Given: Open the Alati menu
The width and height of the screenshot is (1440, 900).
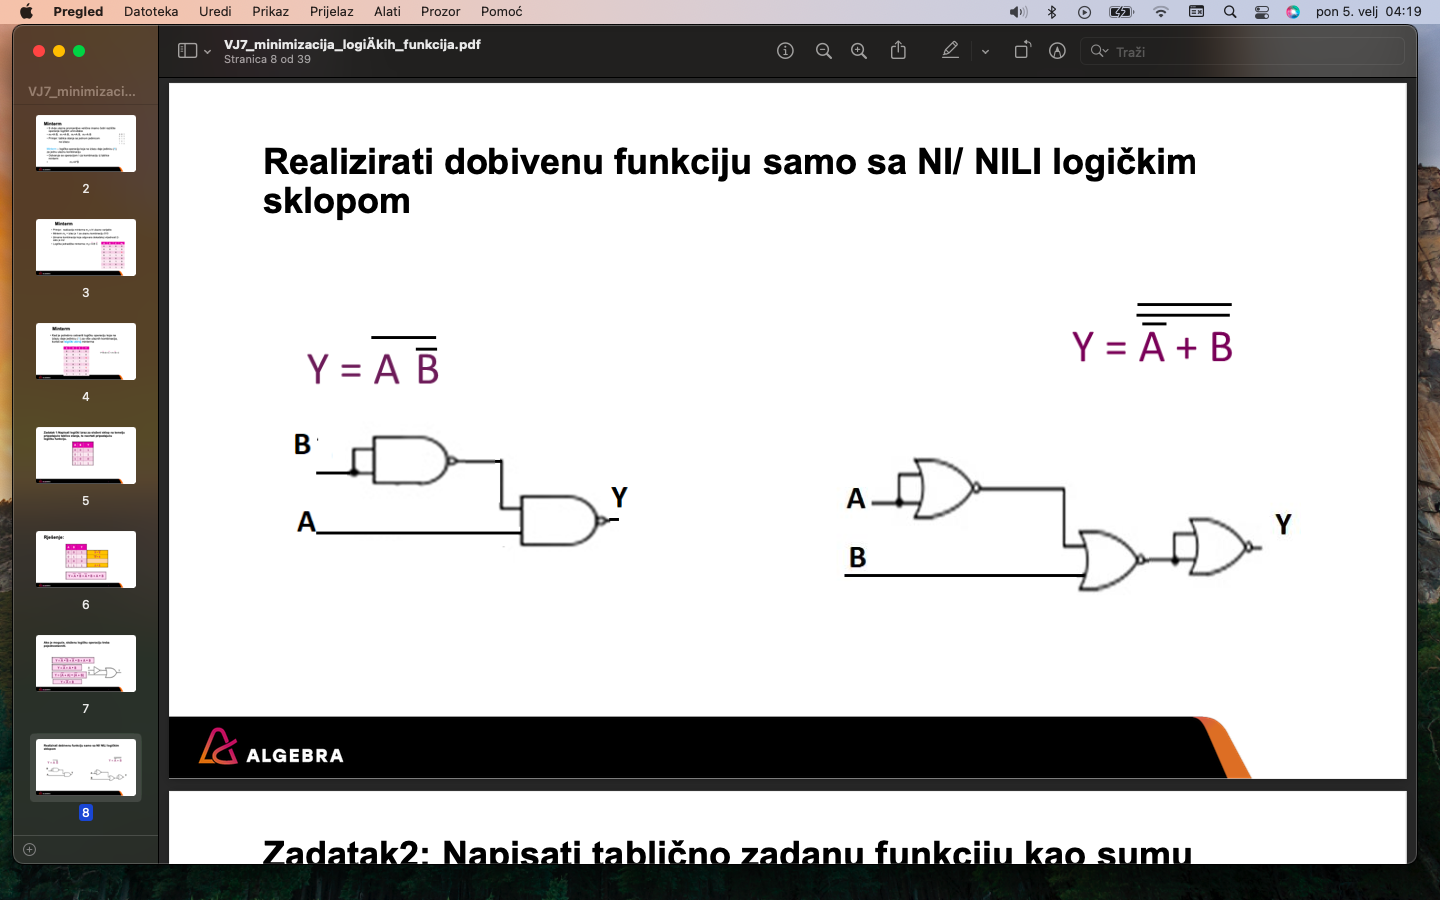Looking at the screenshot, I should pyautogui.click(x=387, y=11).
